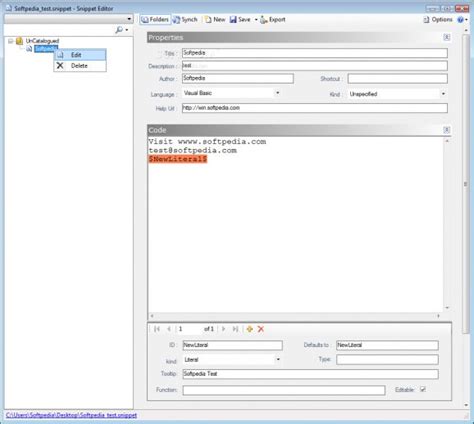Screen dimensions: 474x424
Task: Toggle the Folders toolbar button
Action: click(155, 20)
